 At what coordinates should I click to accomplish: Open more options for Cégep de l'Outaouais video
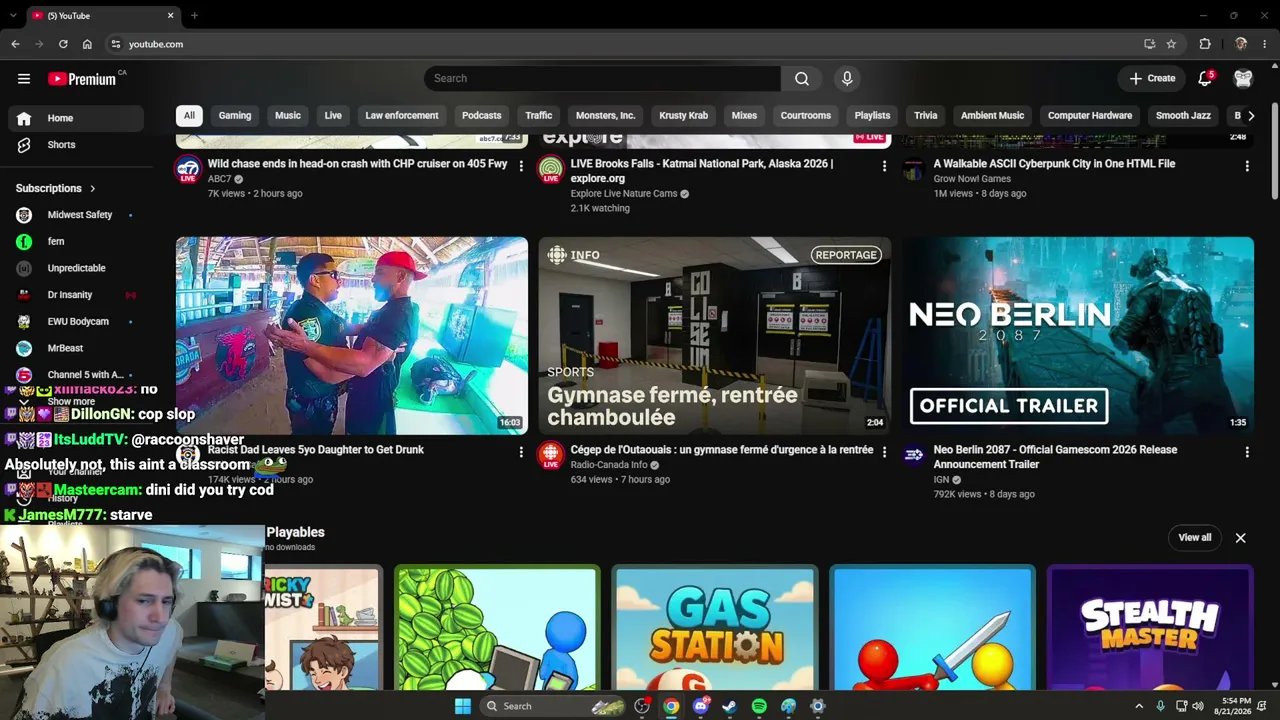(884, 452)
